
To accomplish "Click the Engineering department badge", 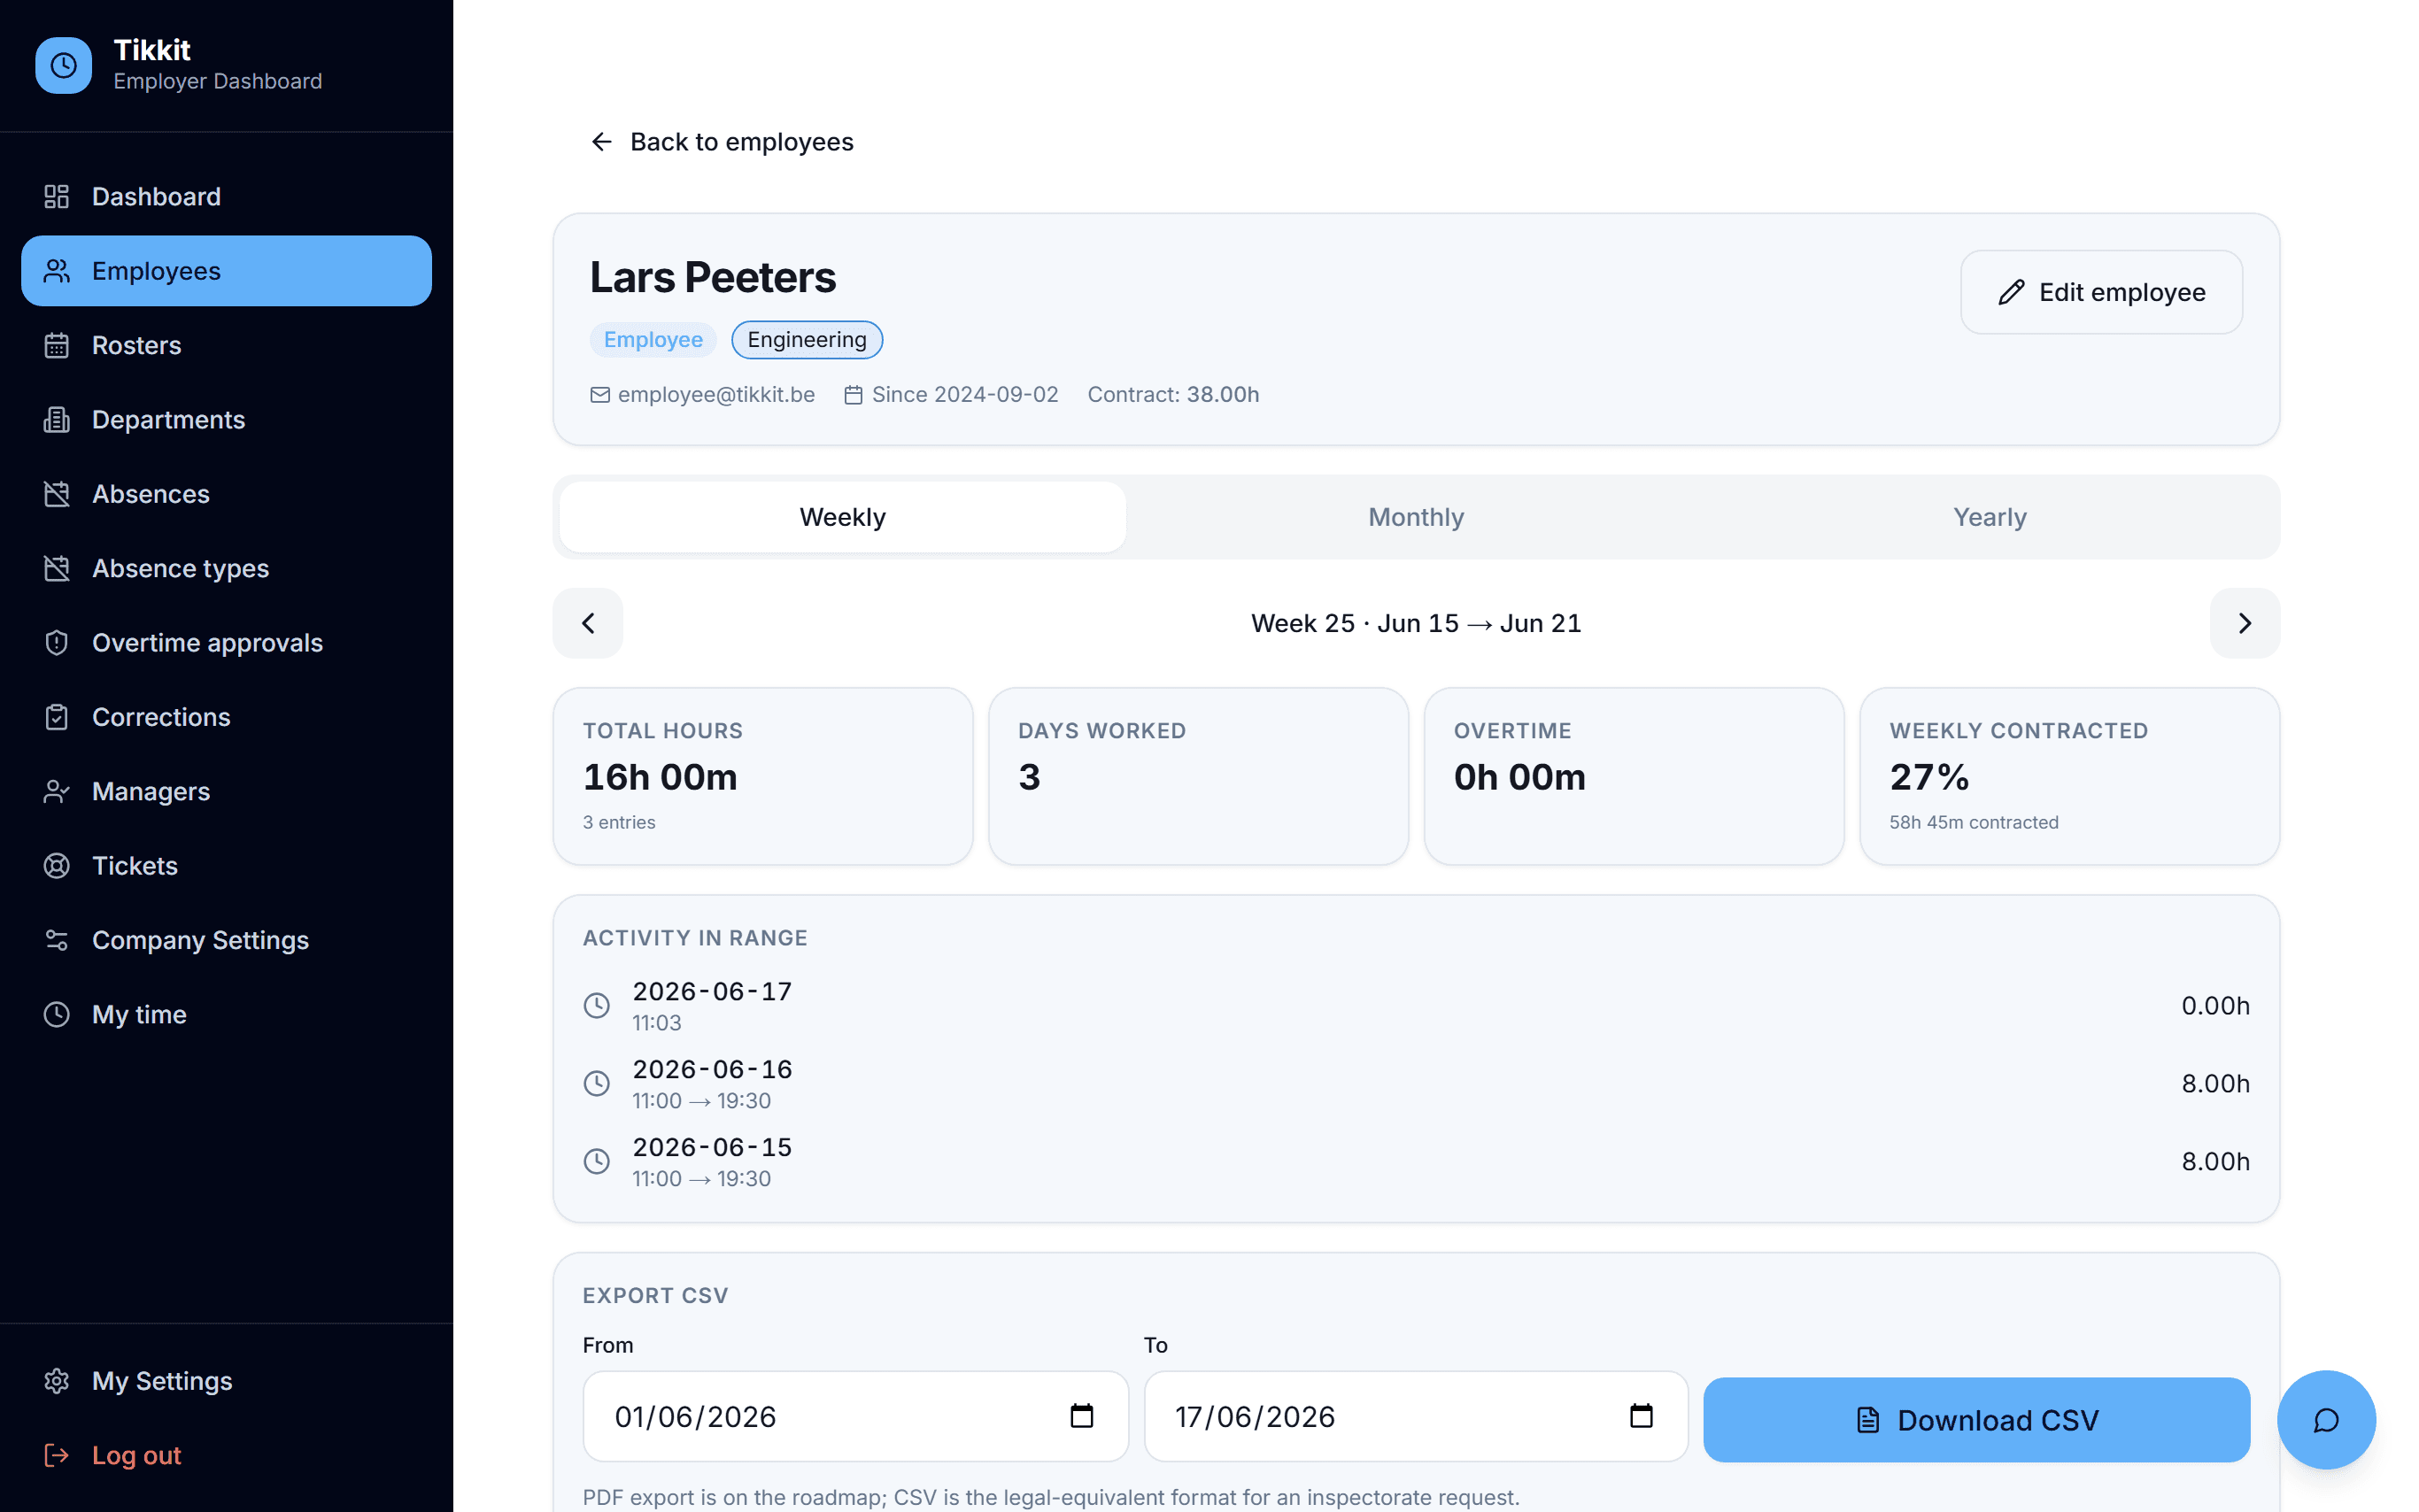I will coord(807,340).
